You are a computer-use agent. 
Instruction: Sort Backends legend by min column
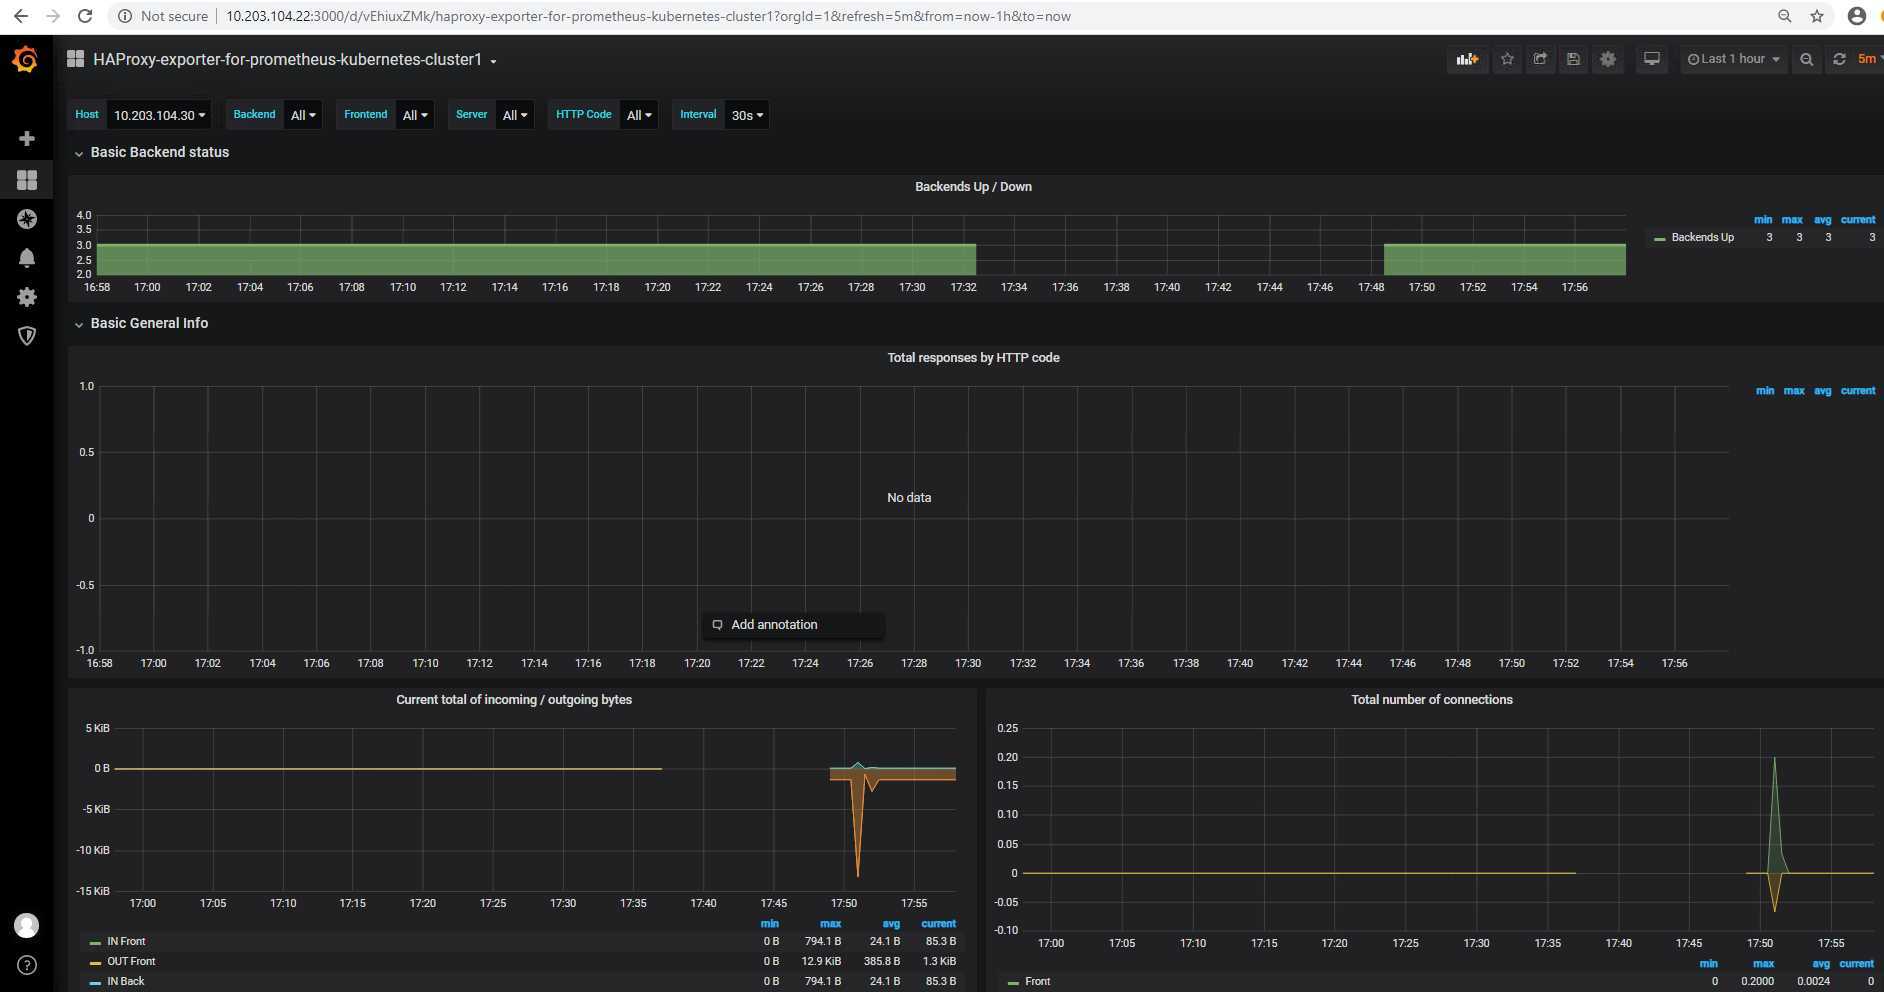pyautogui.click(x=1763, y=220)
